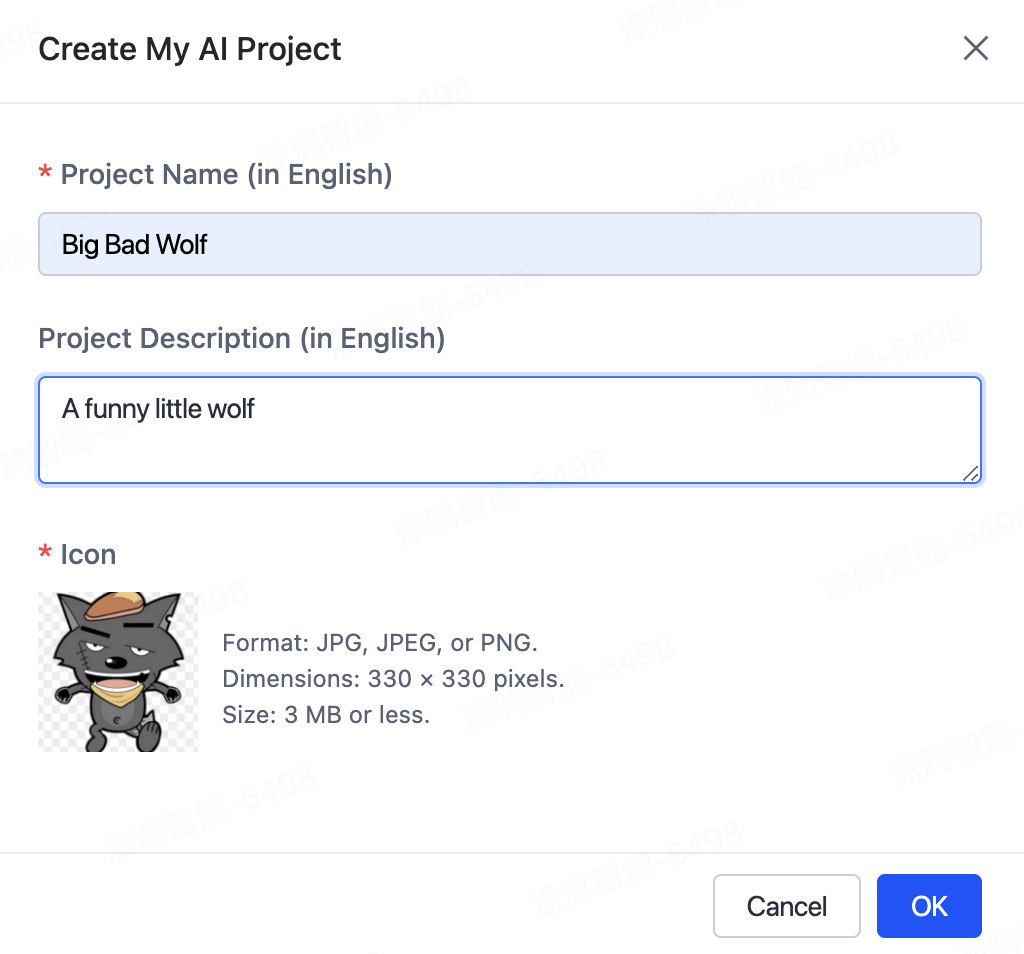The width and height of the screenshot is (1024, 954).
Task: Click the "Icon" field label
Action: pyautogui.click(x=88, y=554)
